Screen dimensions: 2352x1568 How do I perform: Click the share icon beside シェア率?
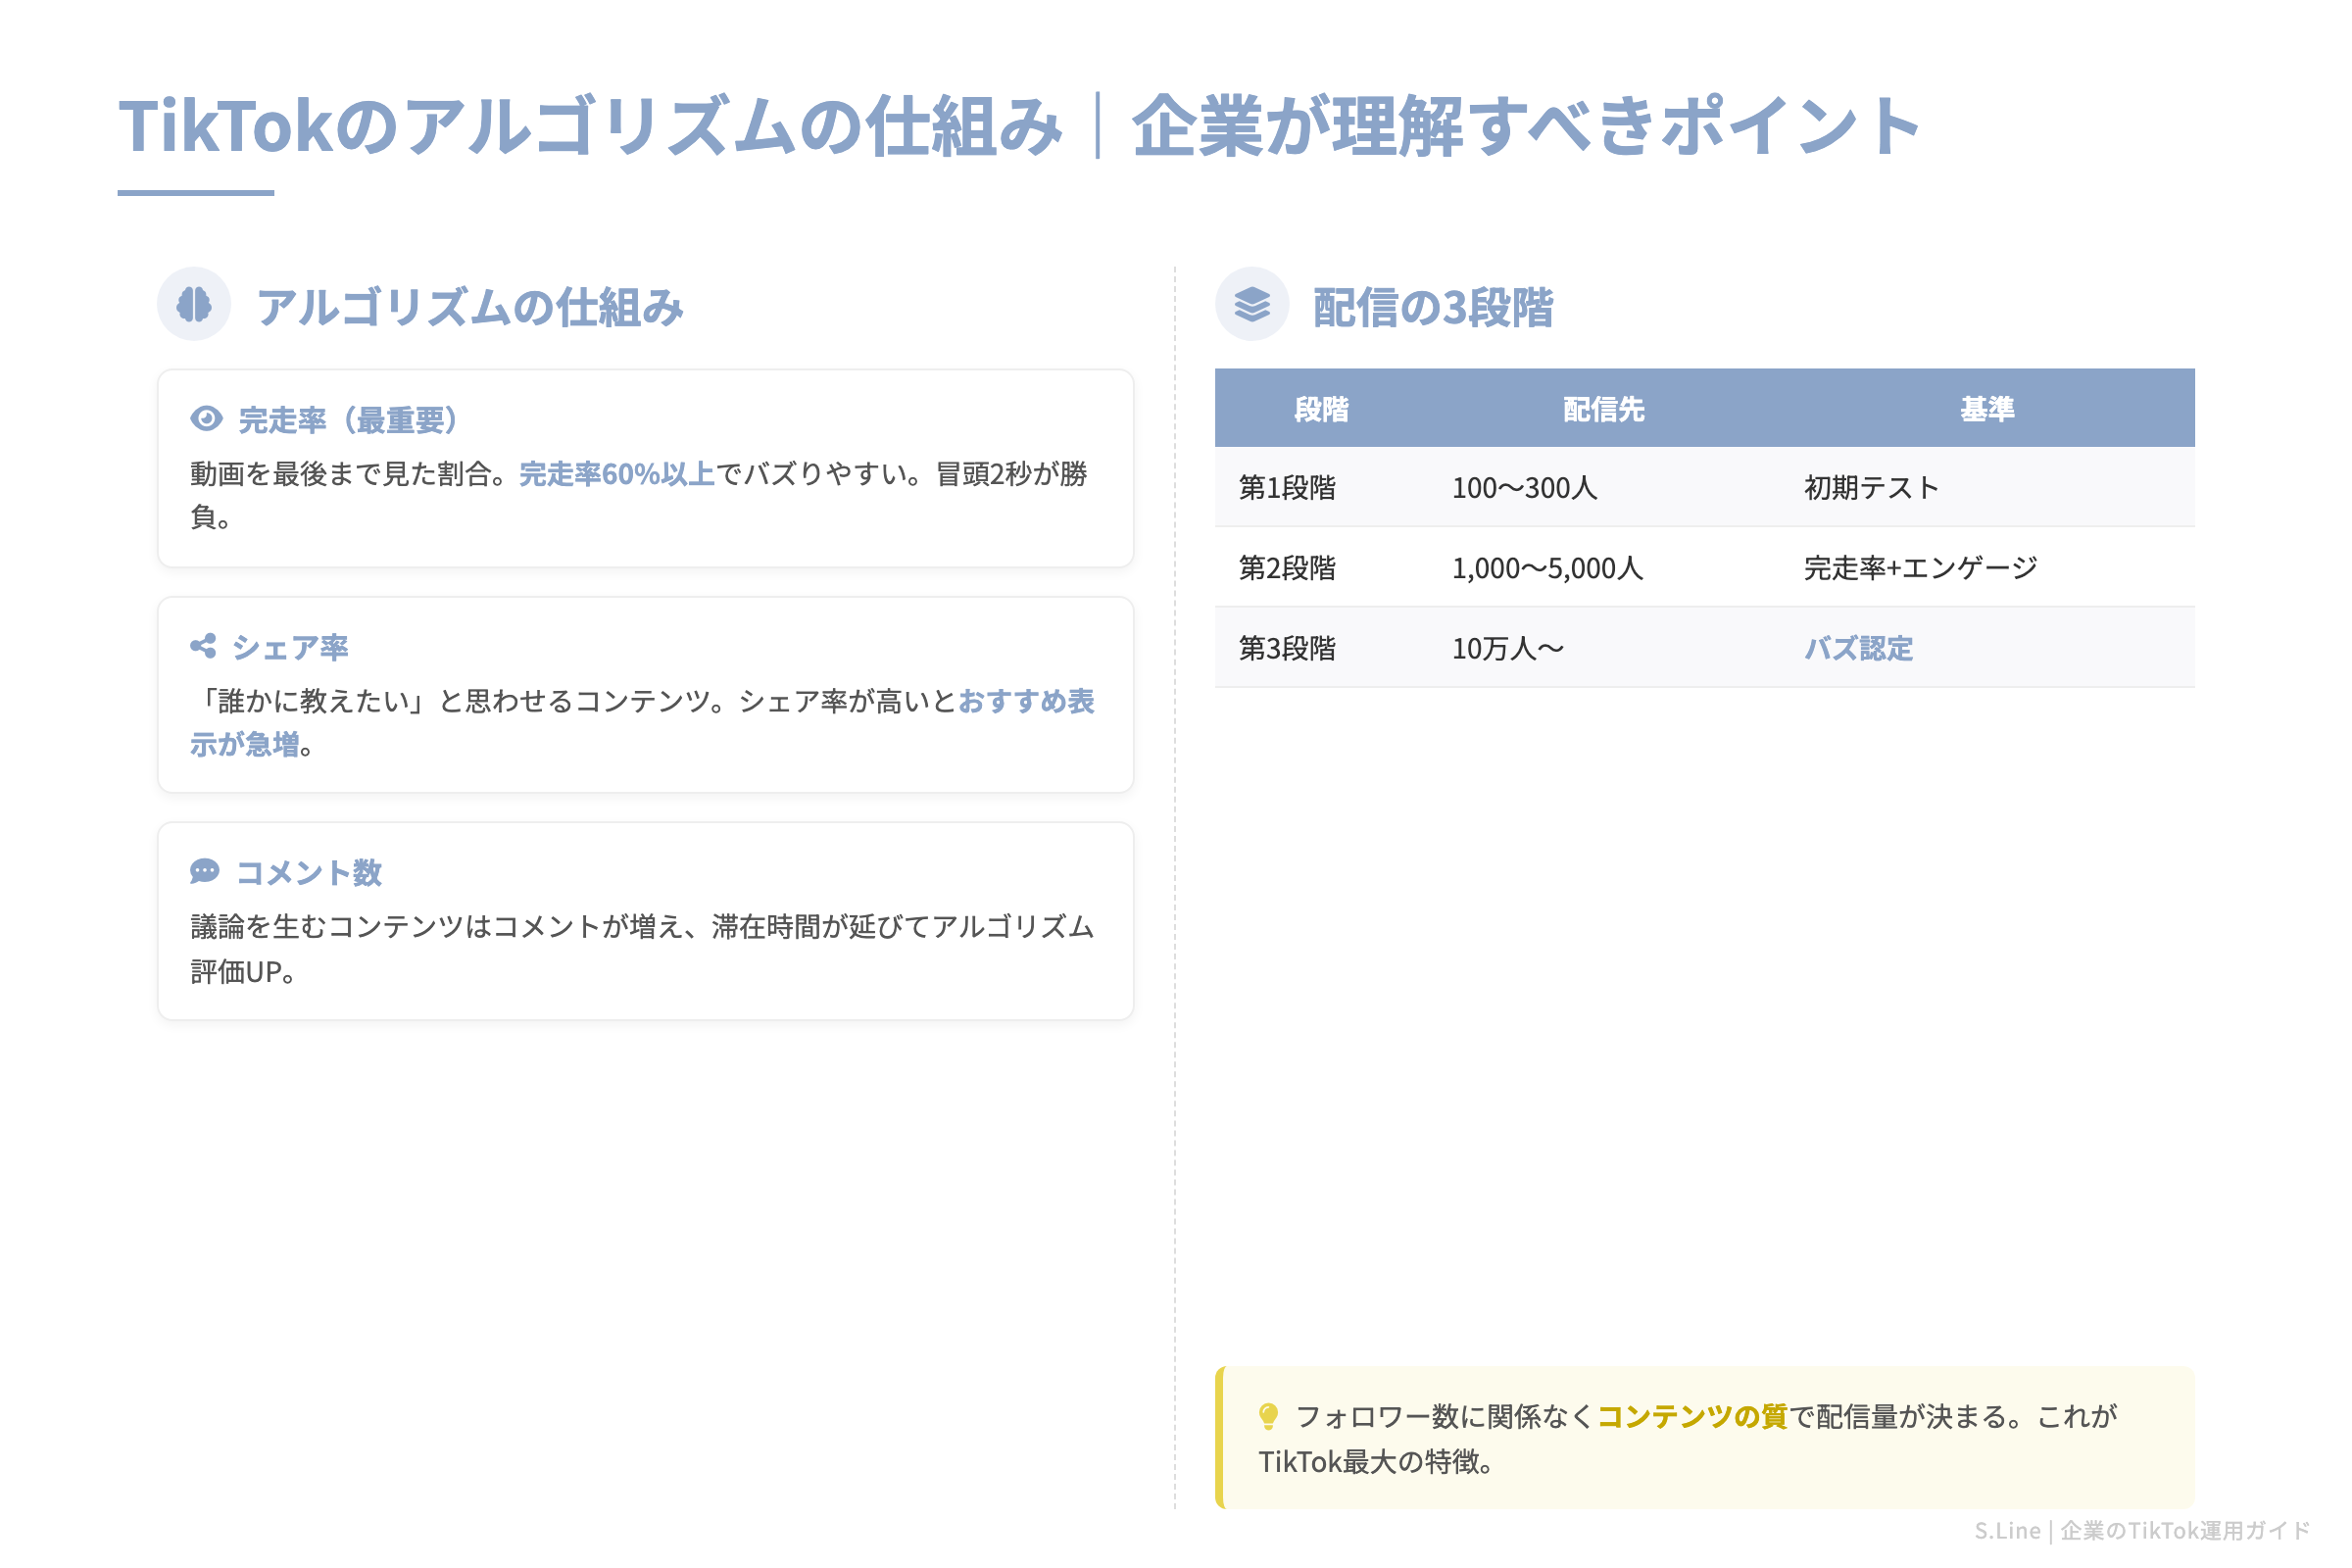204,647
